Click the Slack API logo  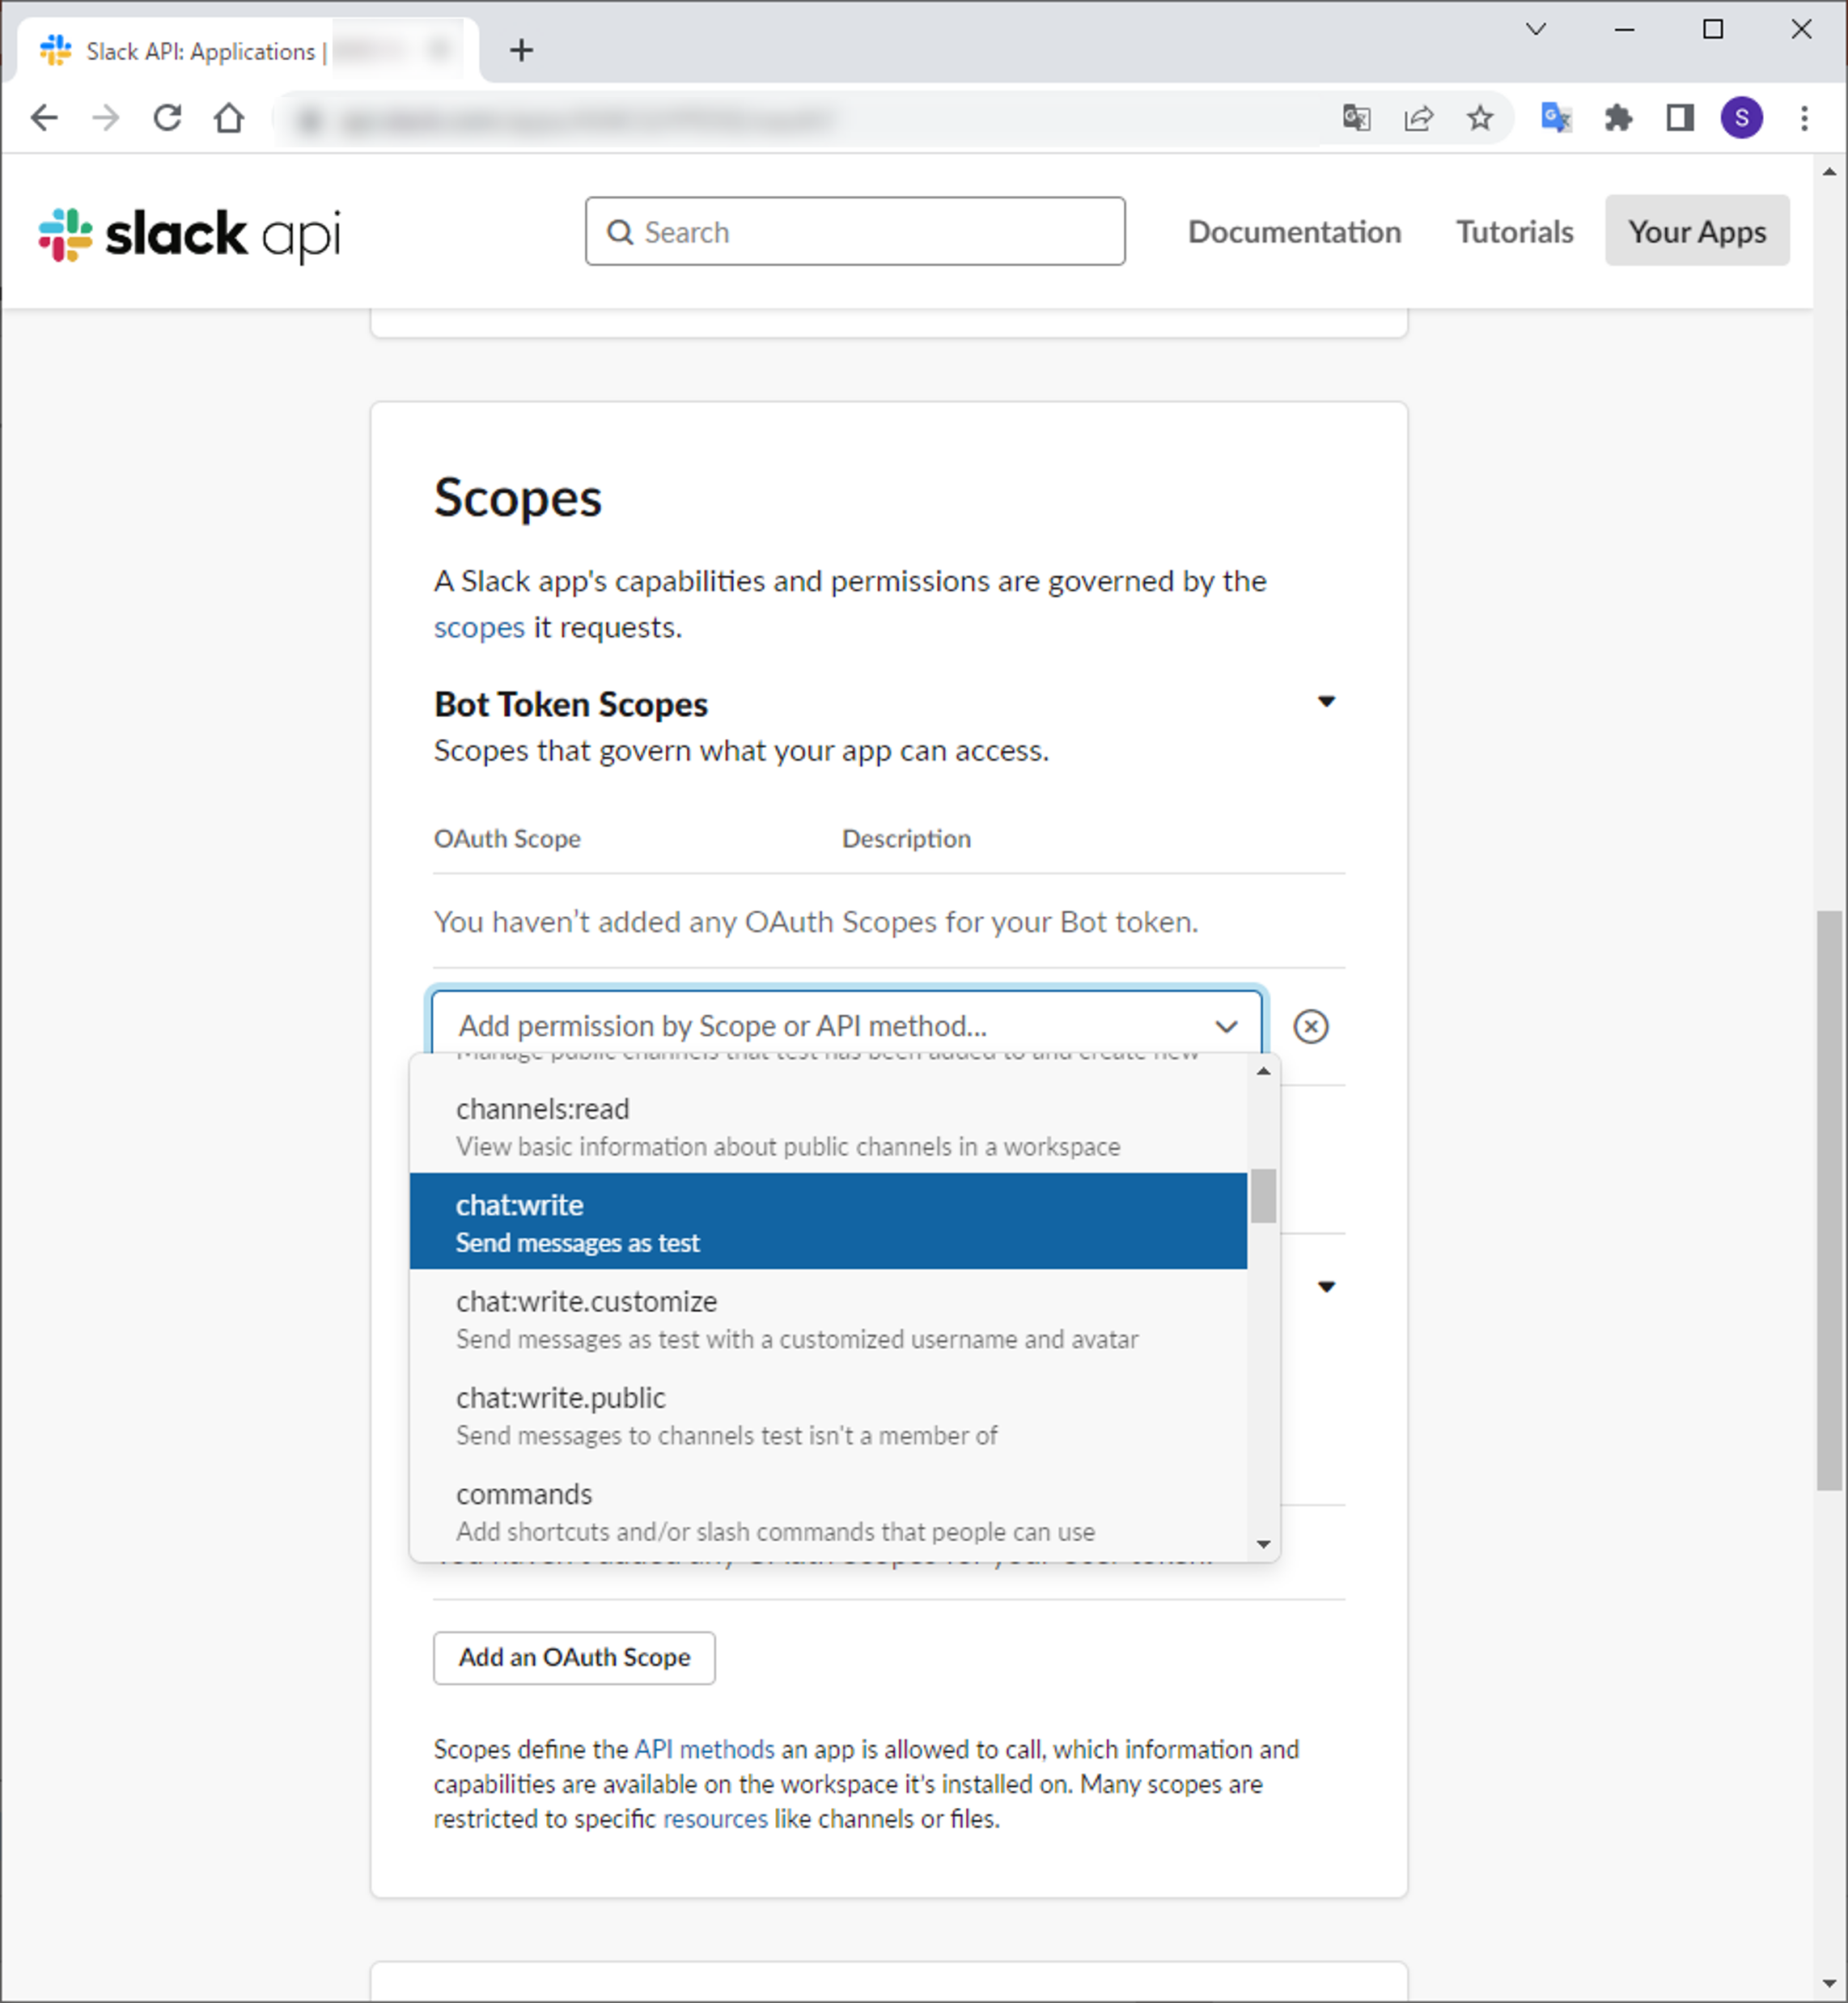point(189,234)
